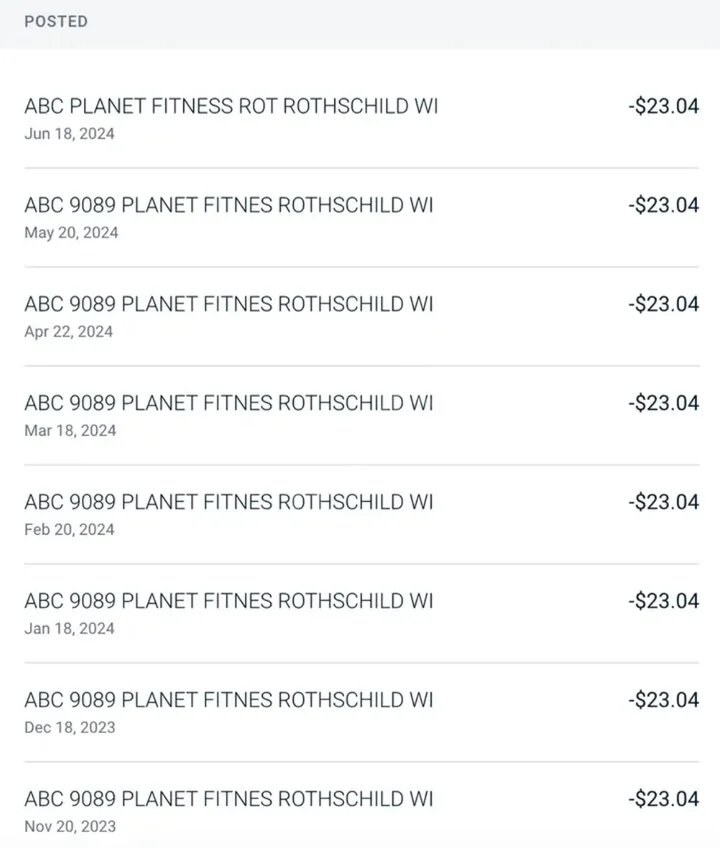This screenshot has height=848, width=720.
Task: Click the -$23.04 amount for May 20, 2024
Action: [x=663, y=206]
